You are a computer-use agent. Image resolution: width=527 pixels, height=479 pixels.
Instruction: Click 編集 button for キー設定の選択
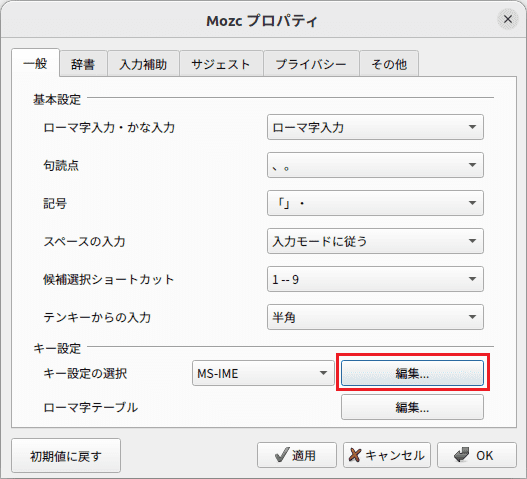pyautogui.click(x=412, y=373)
